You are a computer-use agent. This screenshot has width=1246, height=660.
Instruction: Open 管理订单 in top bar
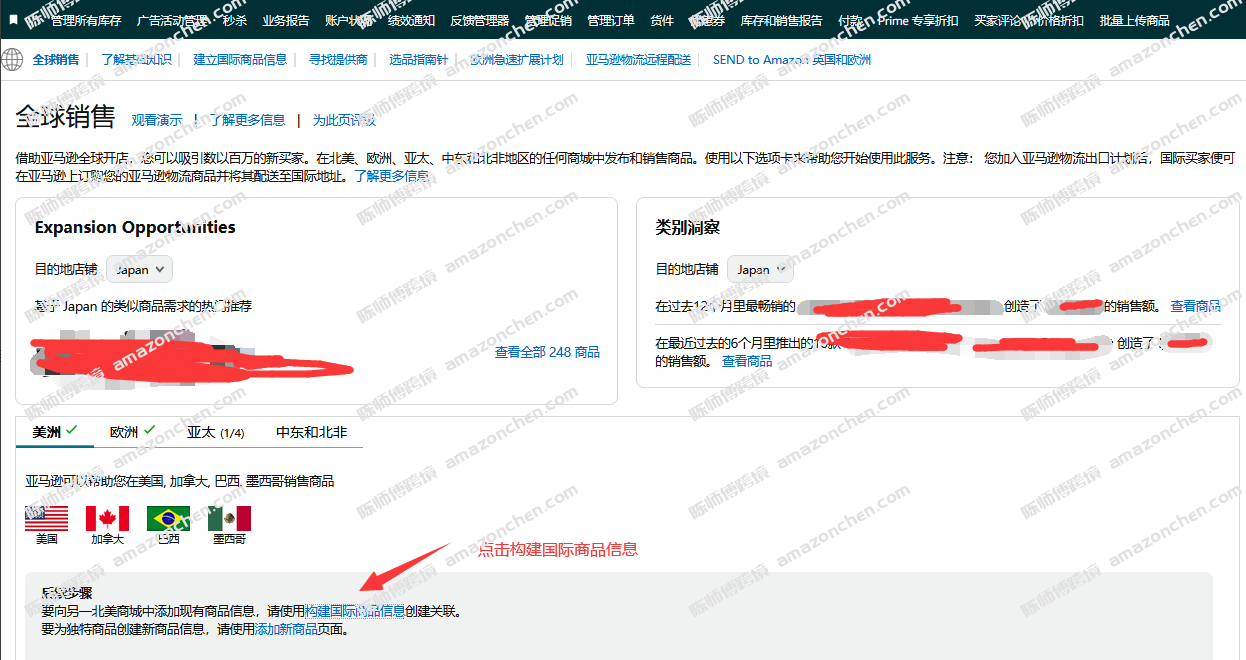coord(611,20)
